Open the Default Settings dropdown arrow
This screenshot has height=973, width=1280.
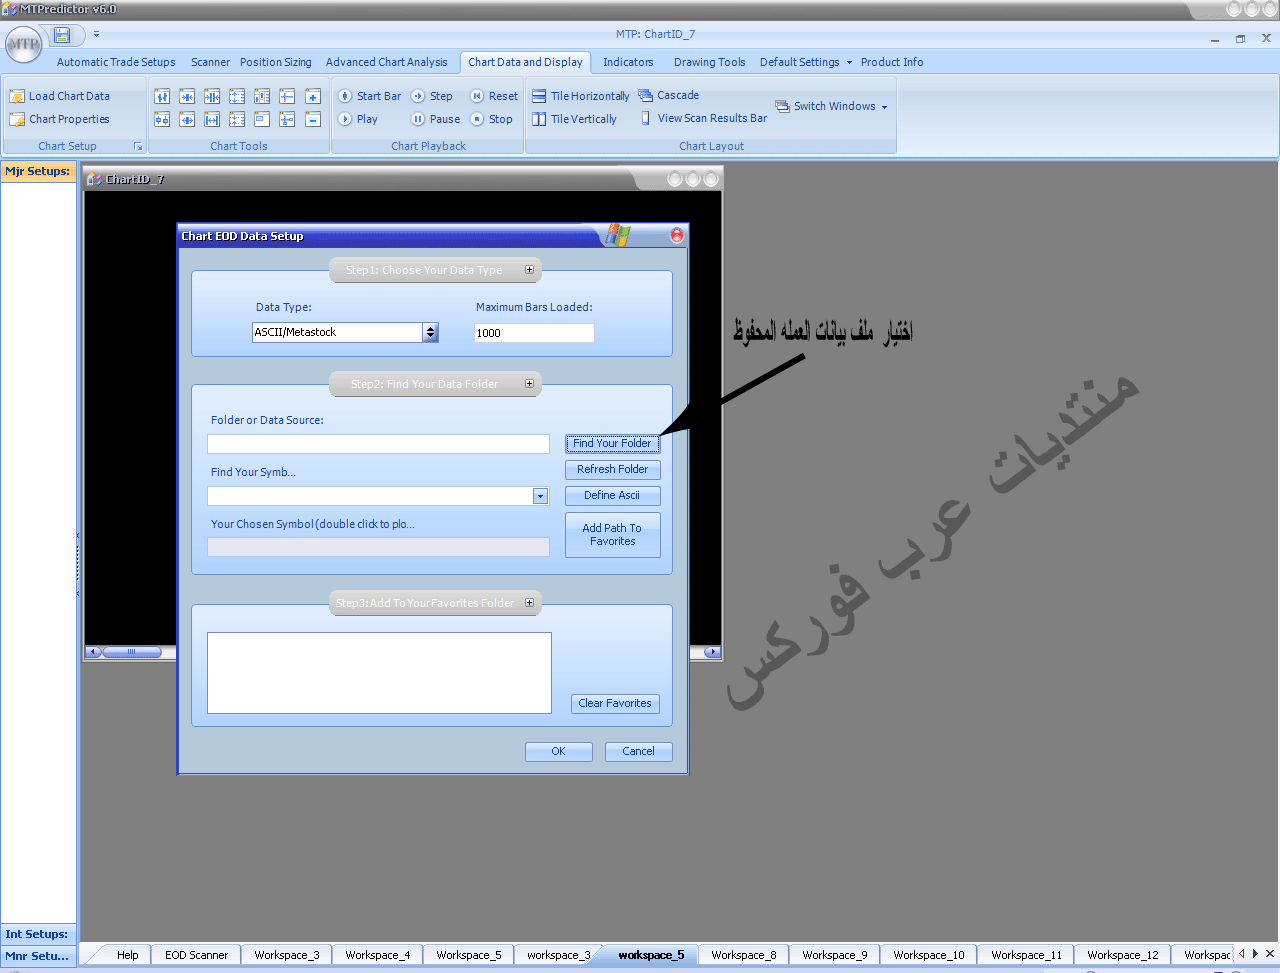coord(850,62)
